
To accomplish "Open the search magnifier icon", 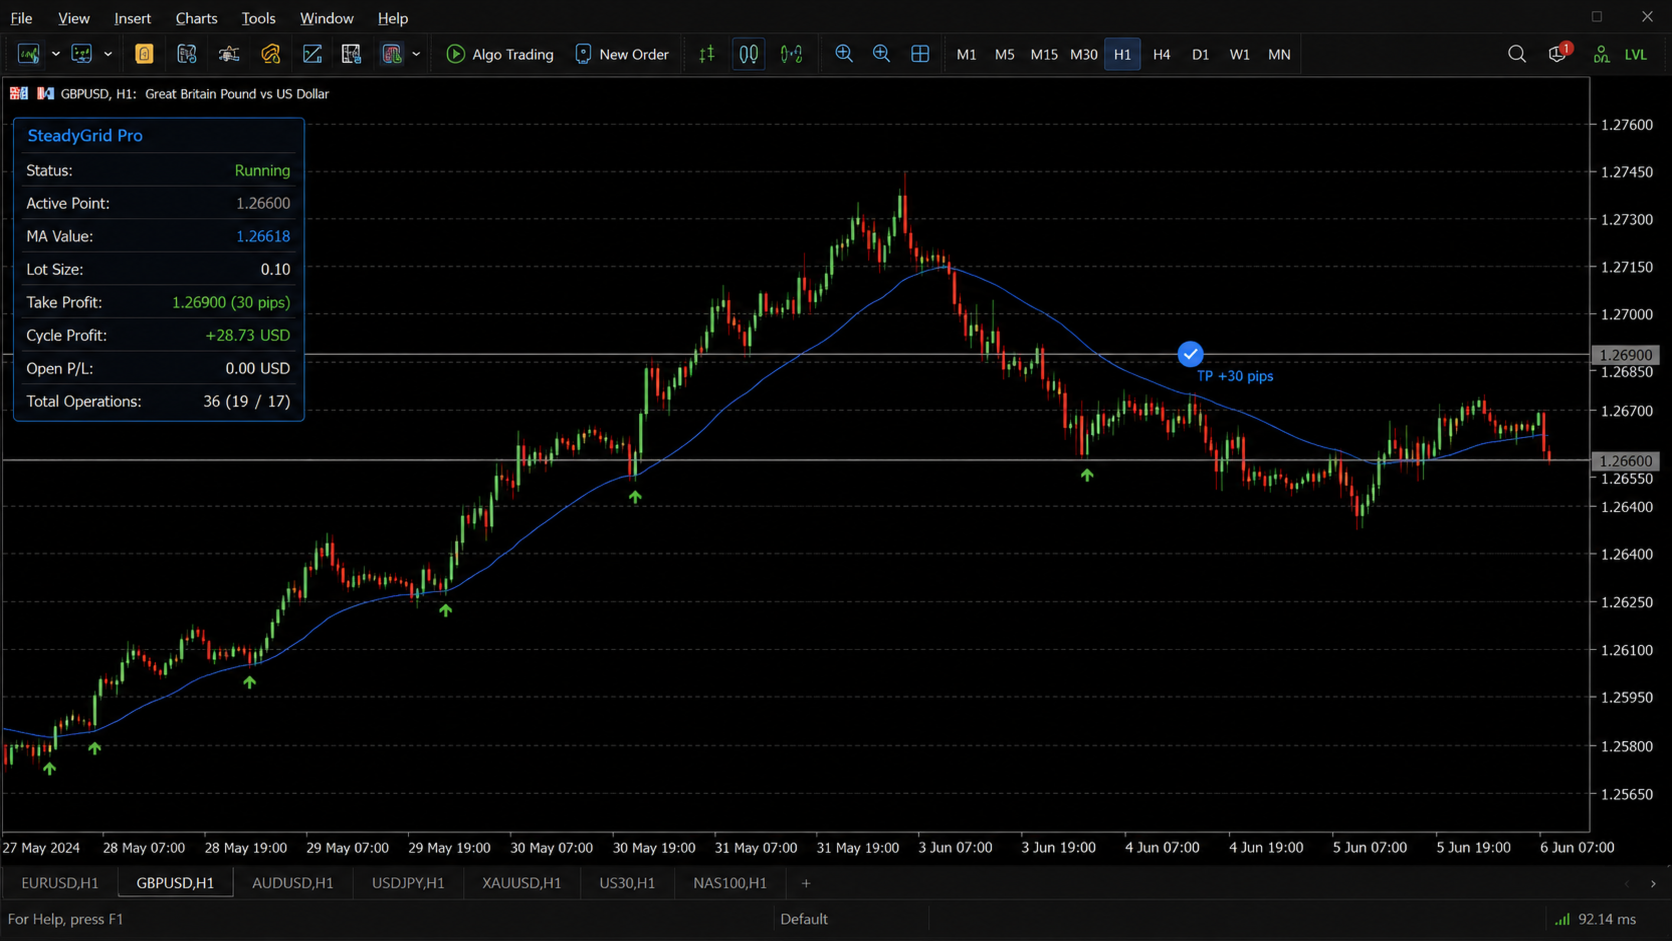I will (x=1517, y=54).
